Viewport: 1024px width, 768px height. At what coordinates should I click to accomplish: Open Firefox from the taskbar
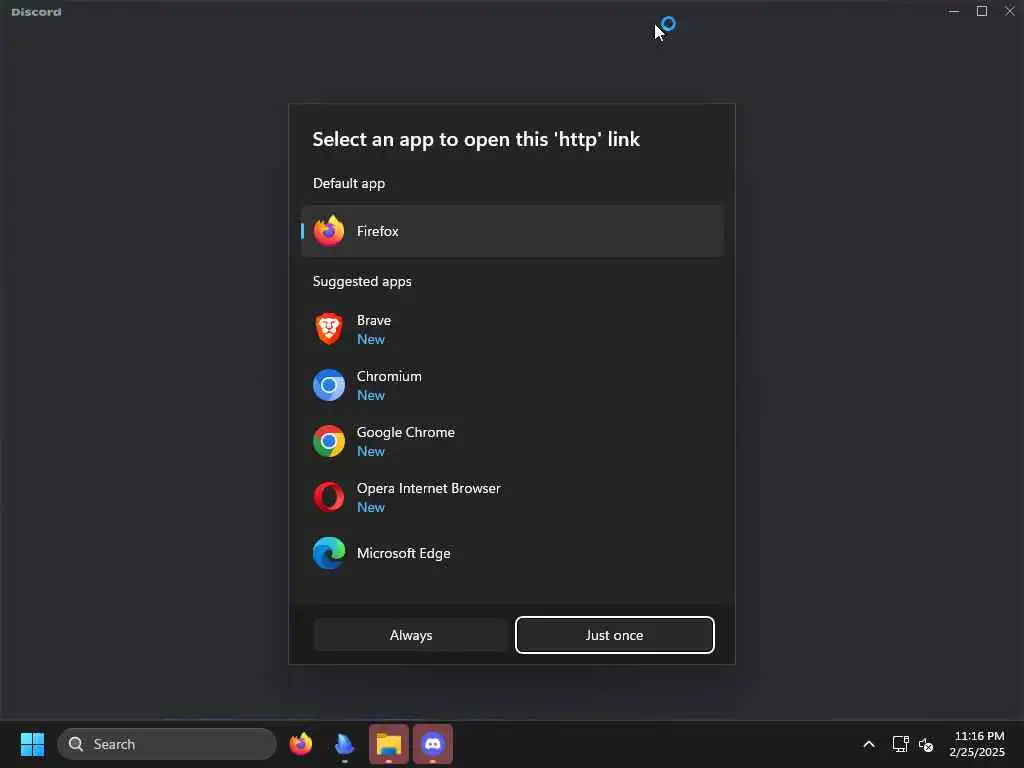click(x=300, y=744)
